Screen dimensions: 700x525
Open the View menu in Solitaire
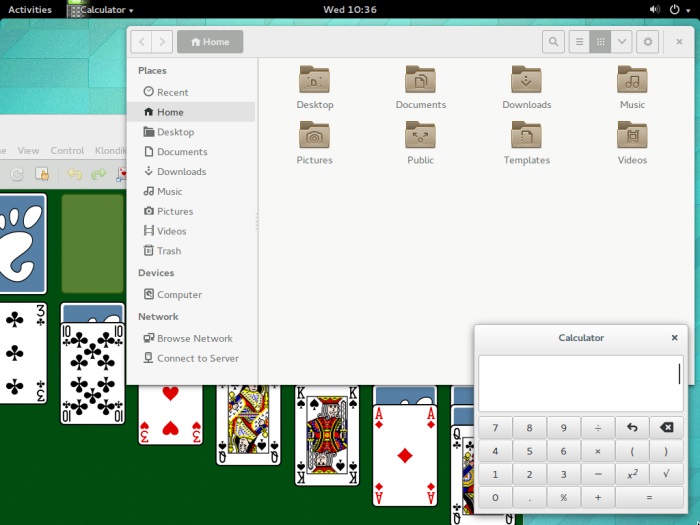pyautogui.click(x=28, y=150)
